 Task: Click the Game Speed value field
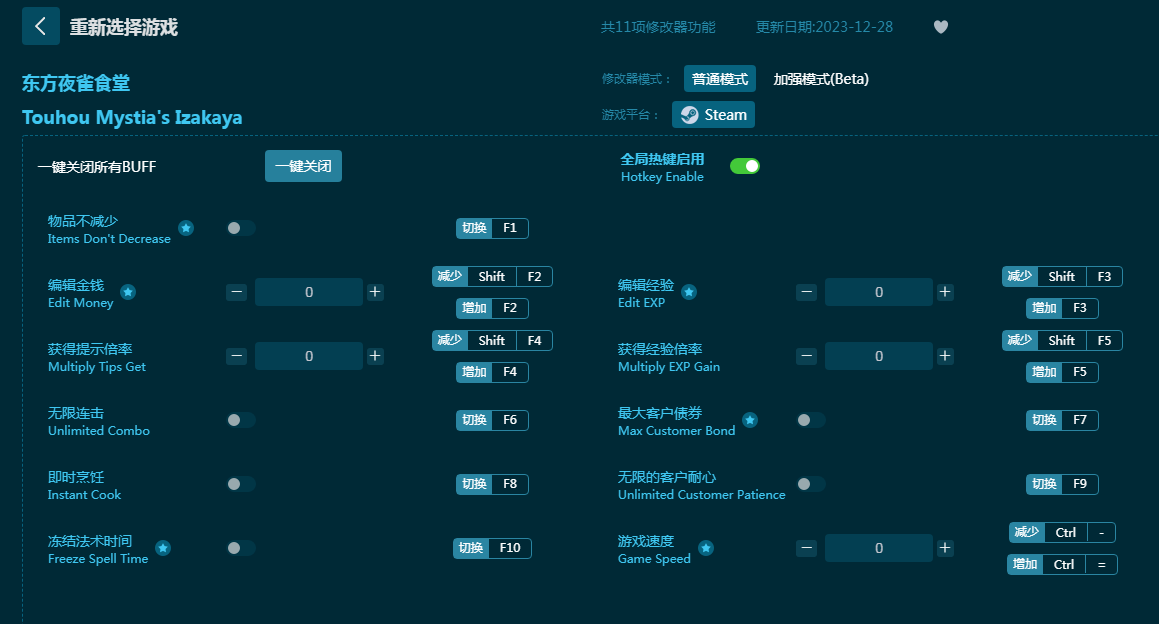pyautogui.click(x=879, y=548)
